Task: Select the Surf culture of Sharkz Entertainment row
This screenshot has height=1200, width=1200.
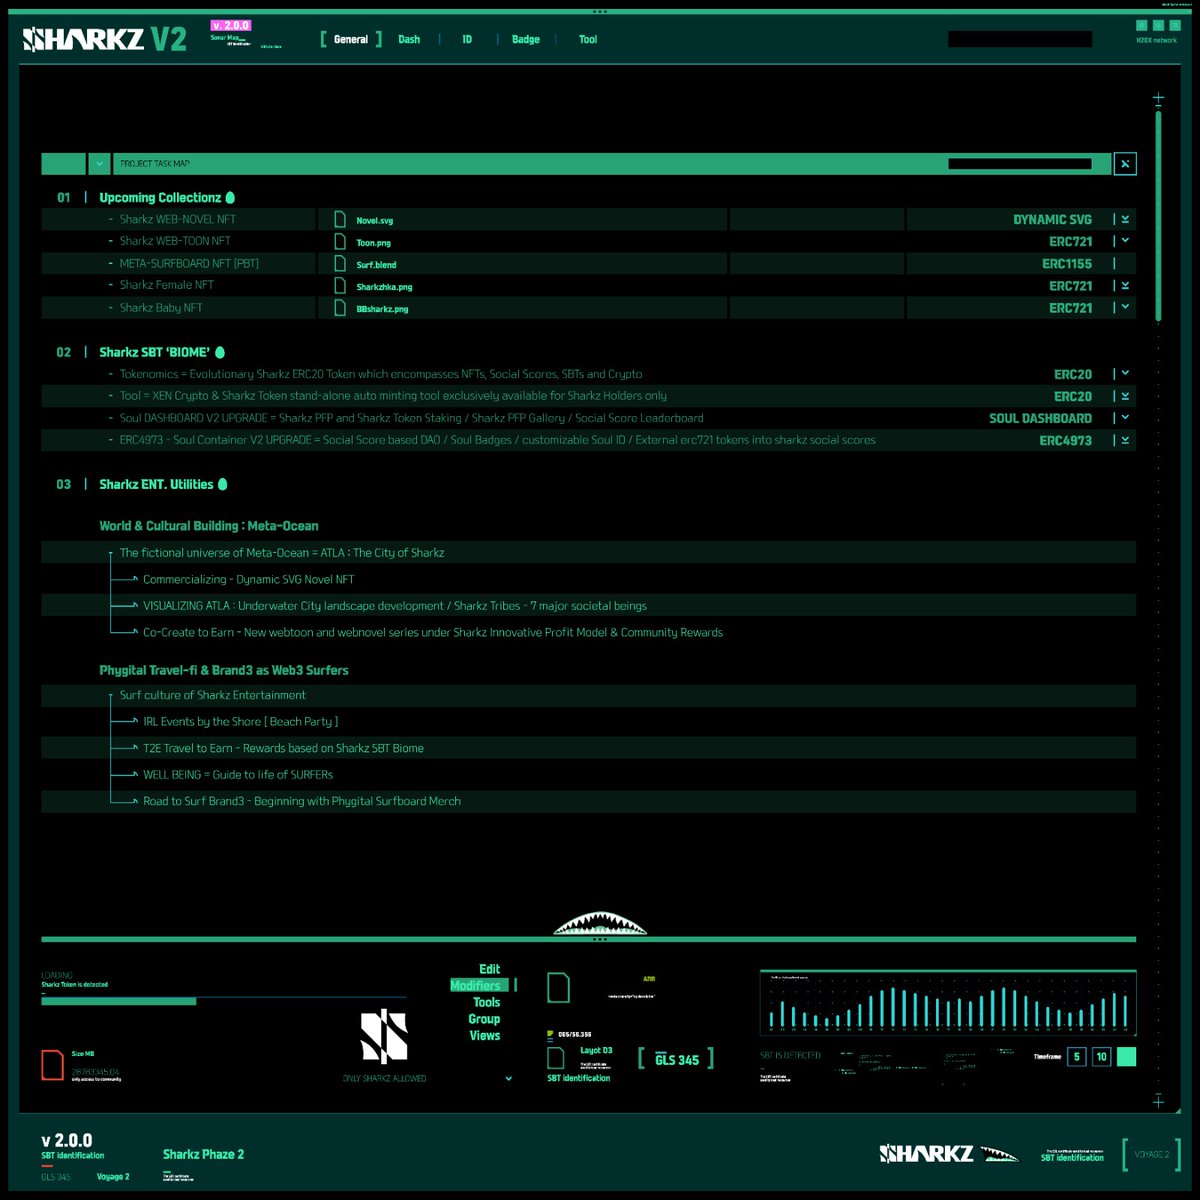Action: pos(588,695)
